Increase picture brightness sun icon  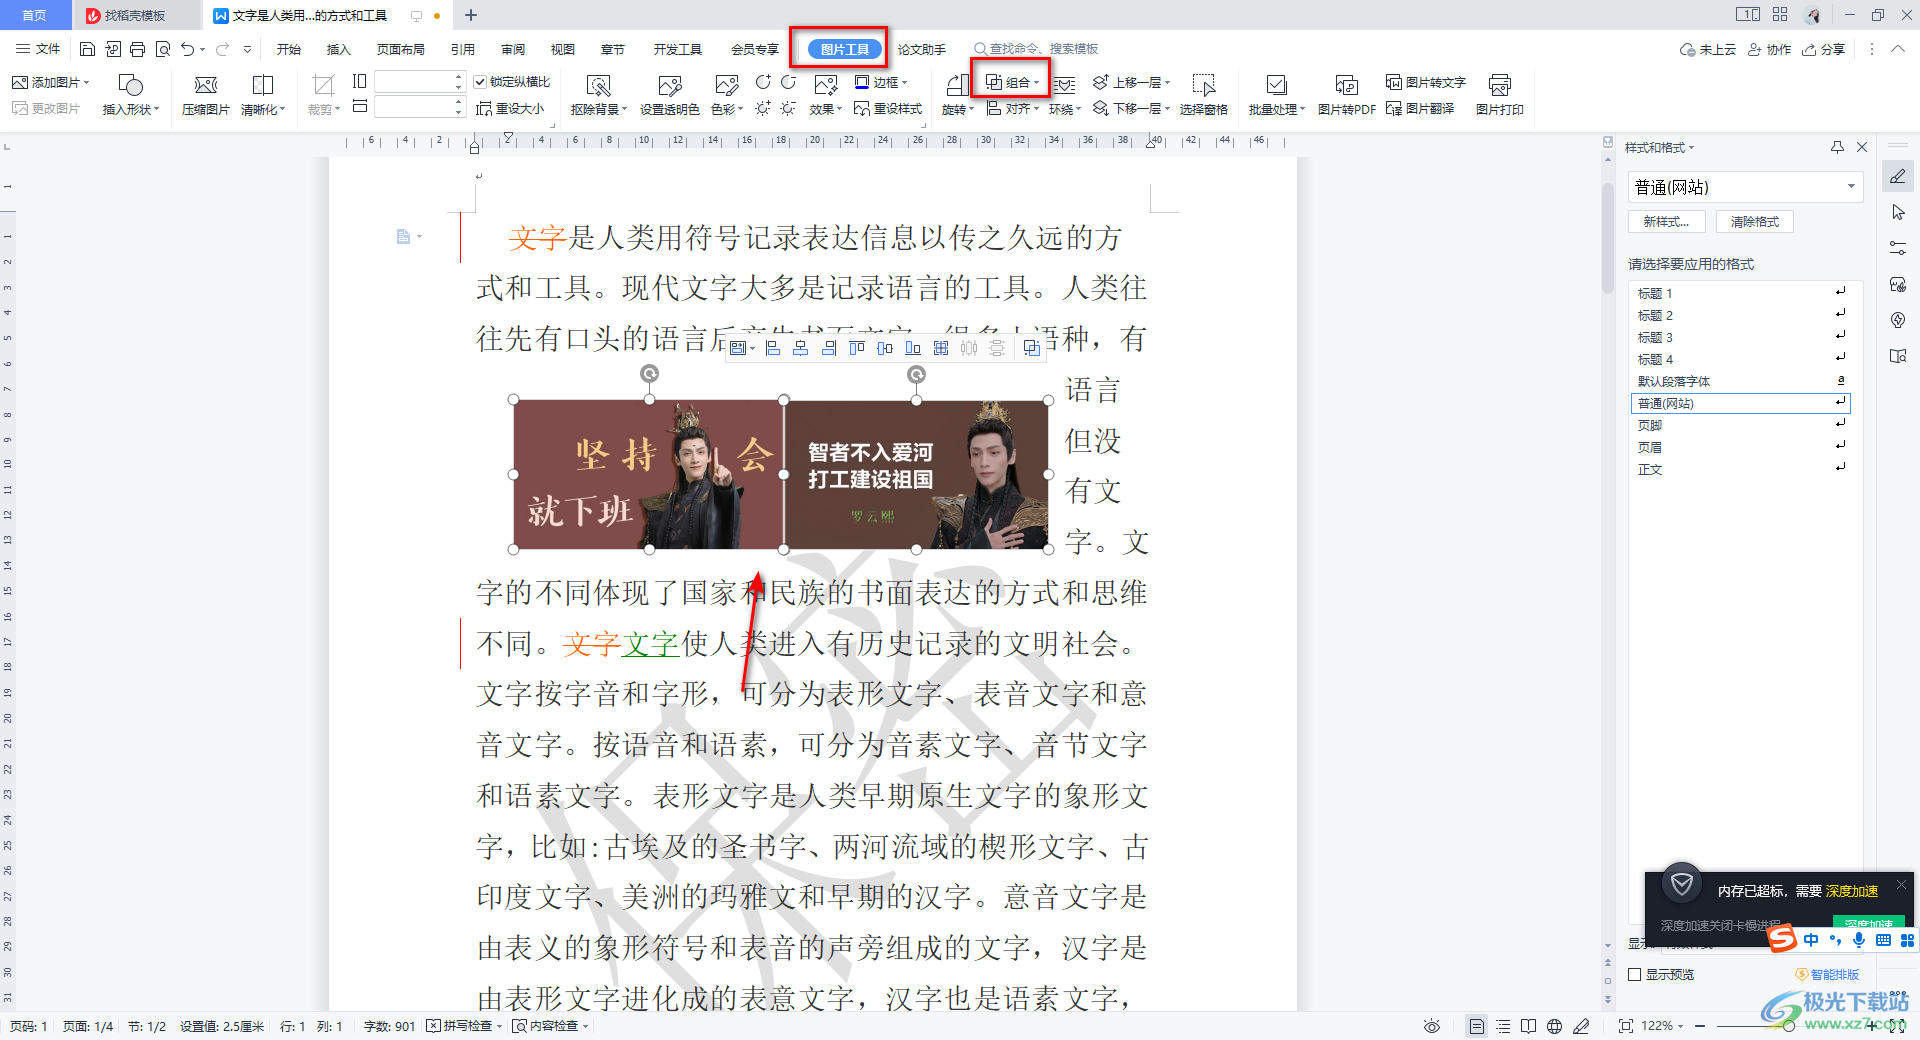pos(763,108)
